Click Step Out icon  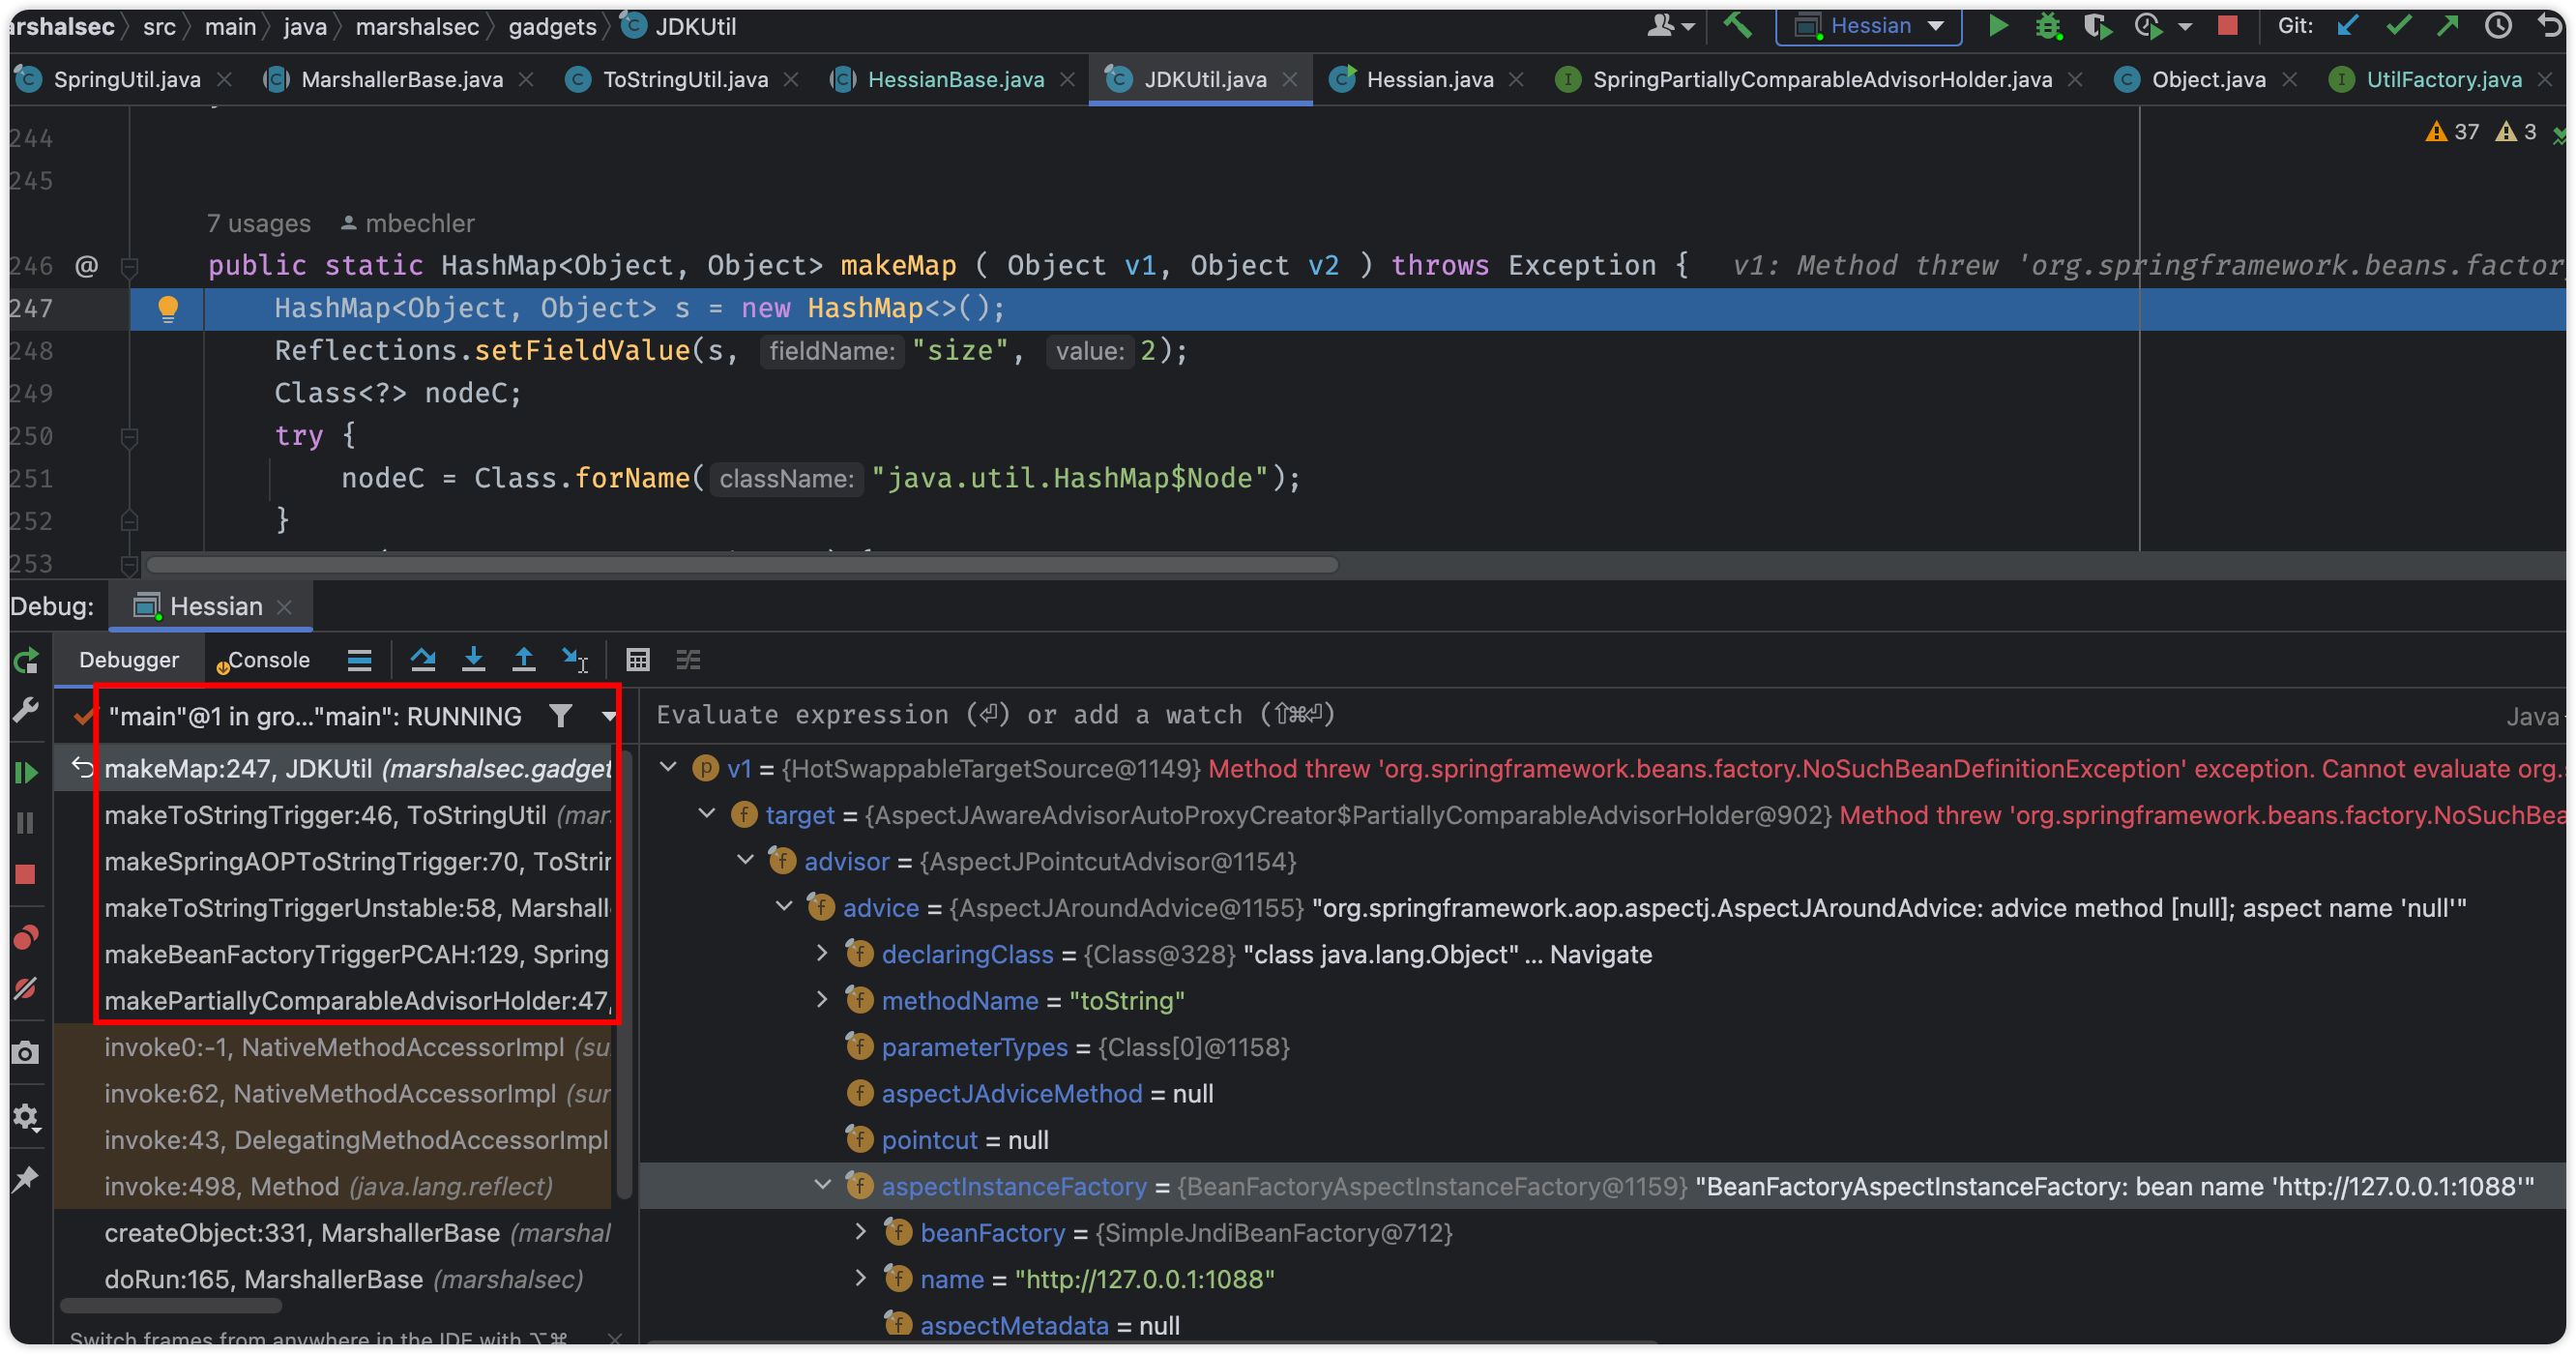(523, 659)
